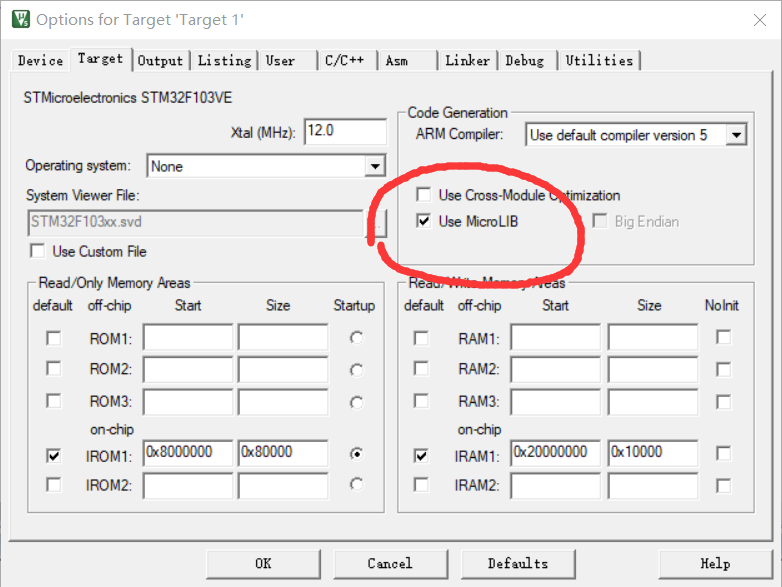This screenshot has height=587, width=782.
Task: Go to the Linker tab
Action: pyautogui.click(x=467, y=60)
